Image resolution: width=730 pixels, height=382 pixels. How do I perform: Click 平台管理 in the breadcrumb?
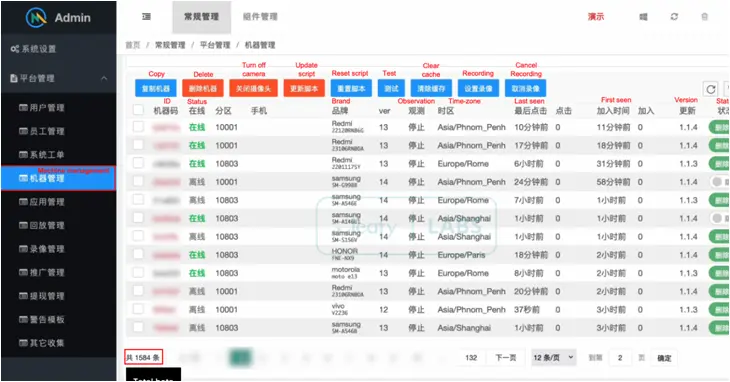pos(215,45)
